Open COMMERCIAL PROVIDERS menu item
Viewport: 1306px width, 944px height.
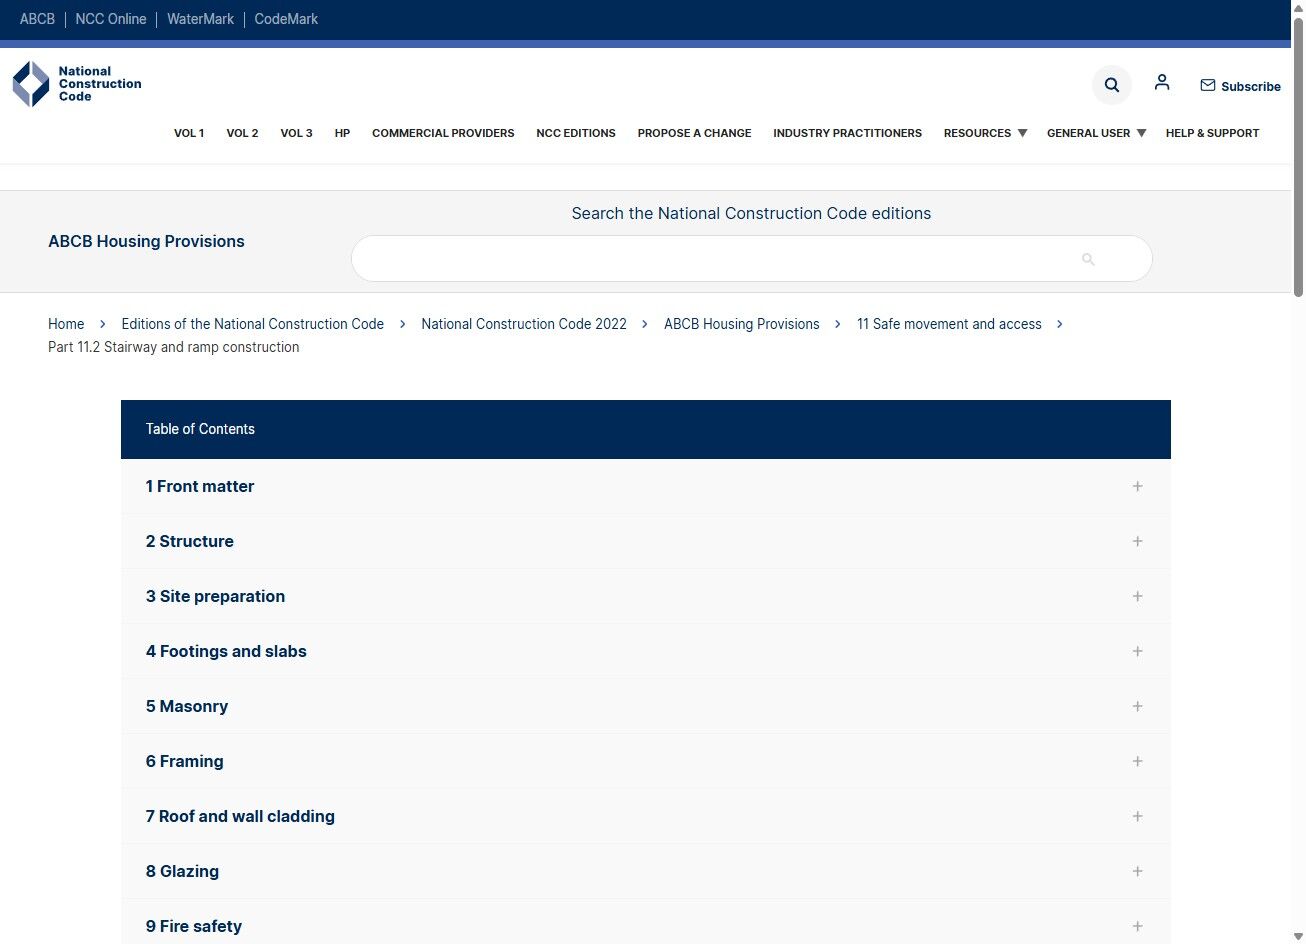(443, 133)
